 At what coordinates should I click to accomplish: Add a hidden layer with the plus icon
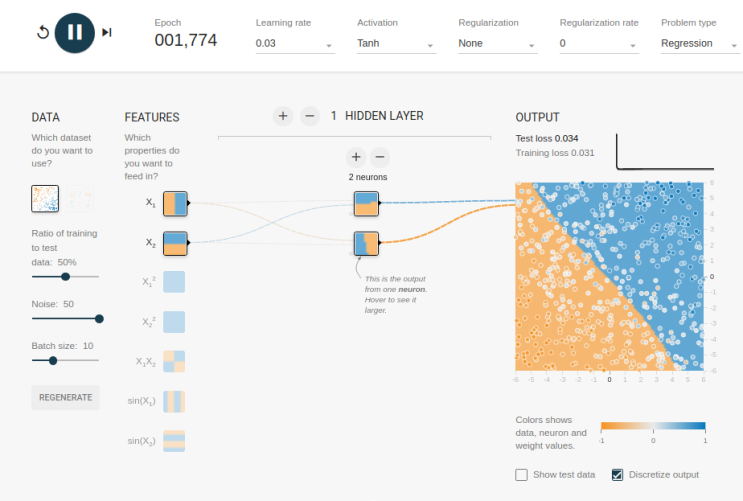click(283, 116)
